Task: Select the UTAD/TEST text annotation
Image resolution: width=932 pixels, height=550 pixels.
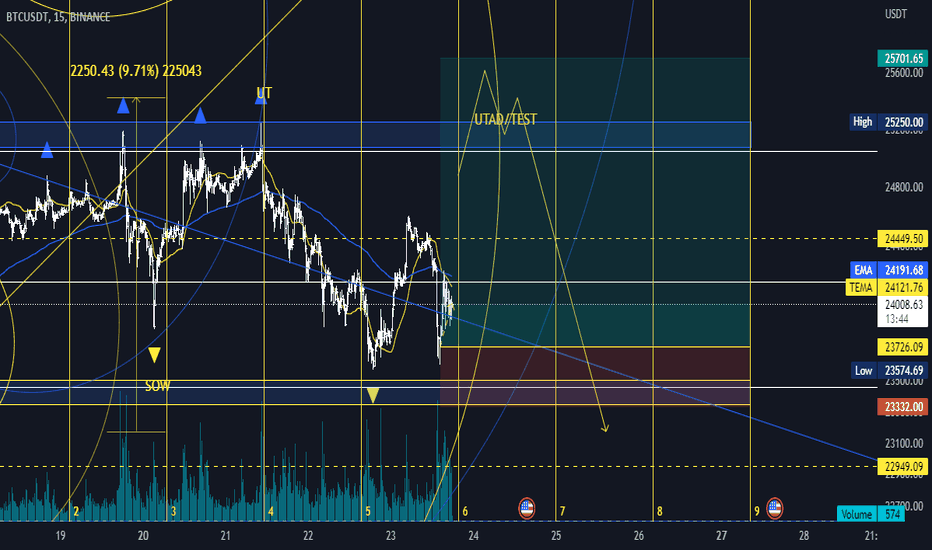Action: 506,120
